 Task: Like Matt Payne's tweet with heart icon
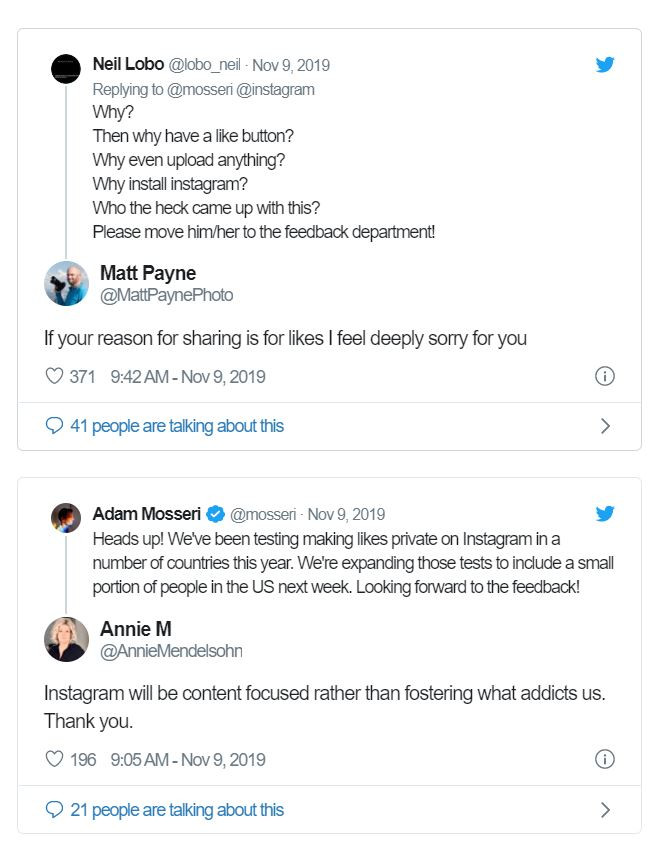[54, 377]
